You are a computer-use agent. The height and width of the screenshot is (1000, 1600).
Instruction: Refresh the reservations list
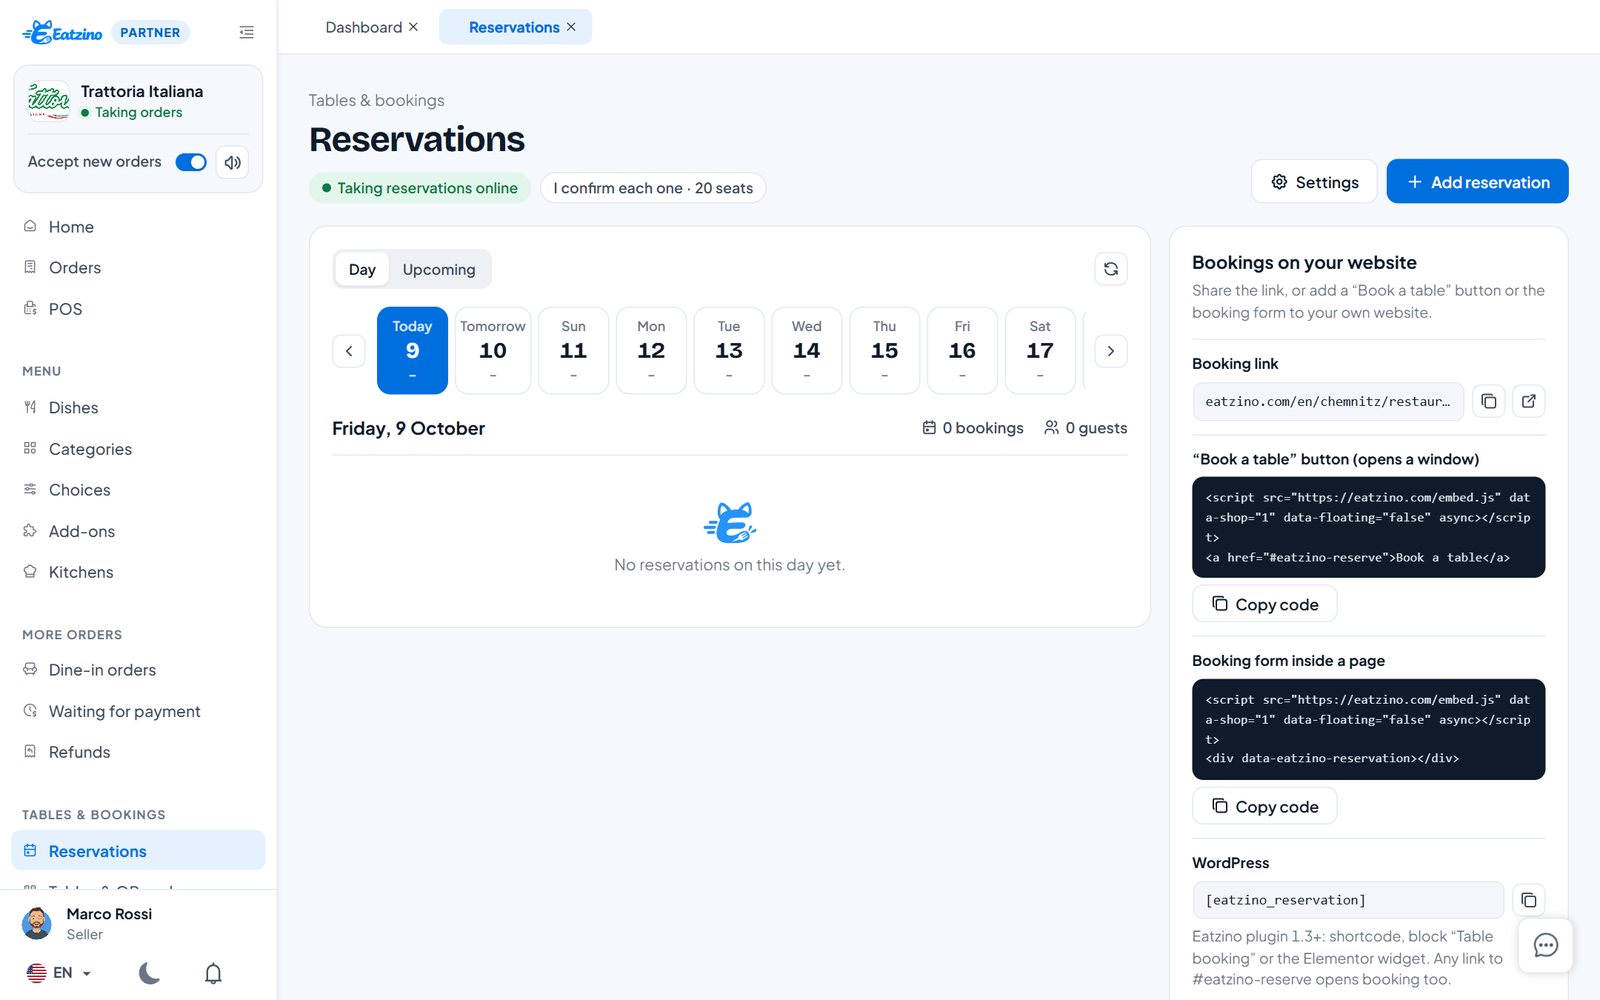(1111, 269)
